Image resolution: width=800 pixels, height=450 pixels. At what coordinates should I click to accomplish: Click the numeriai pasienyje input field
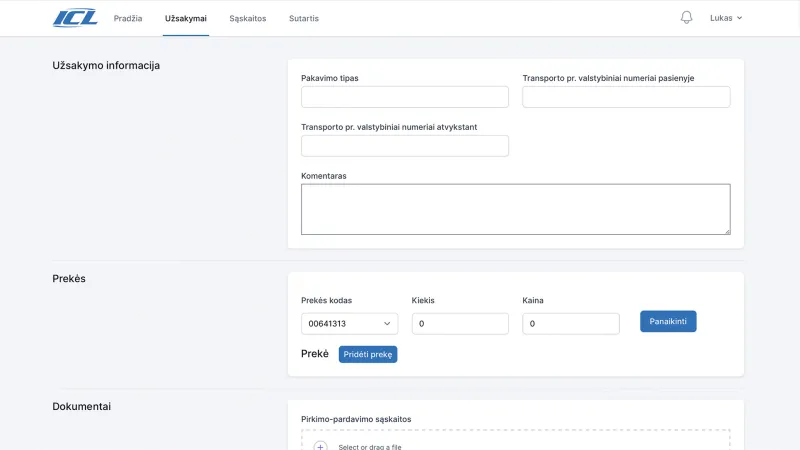626,97
